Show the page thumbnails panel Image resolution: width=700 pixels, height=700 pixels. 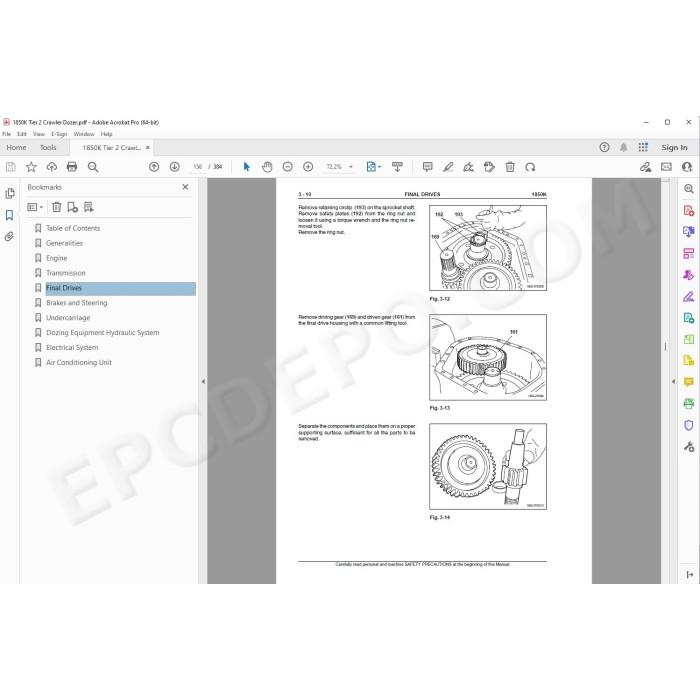pos(9,193)
